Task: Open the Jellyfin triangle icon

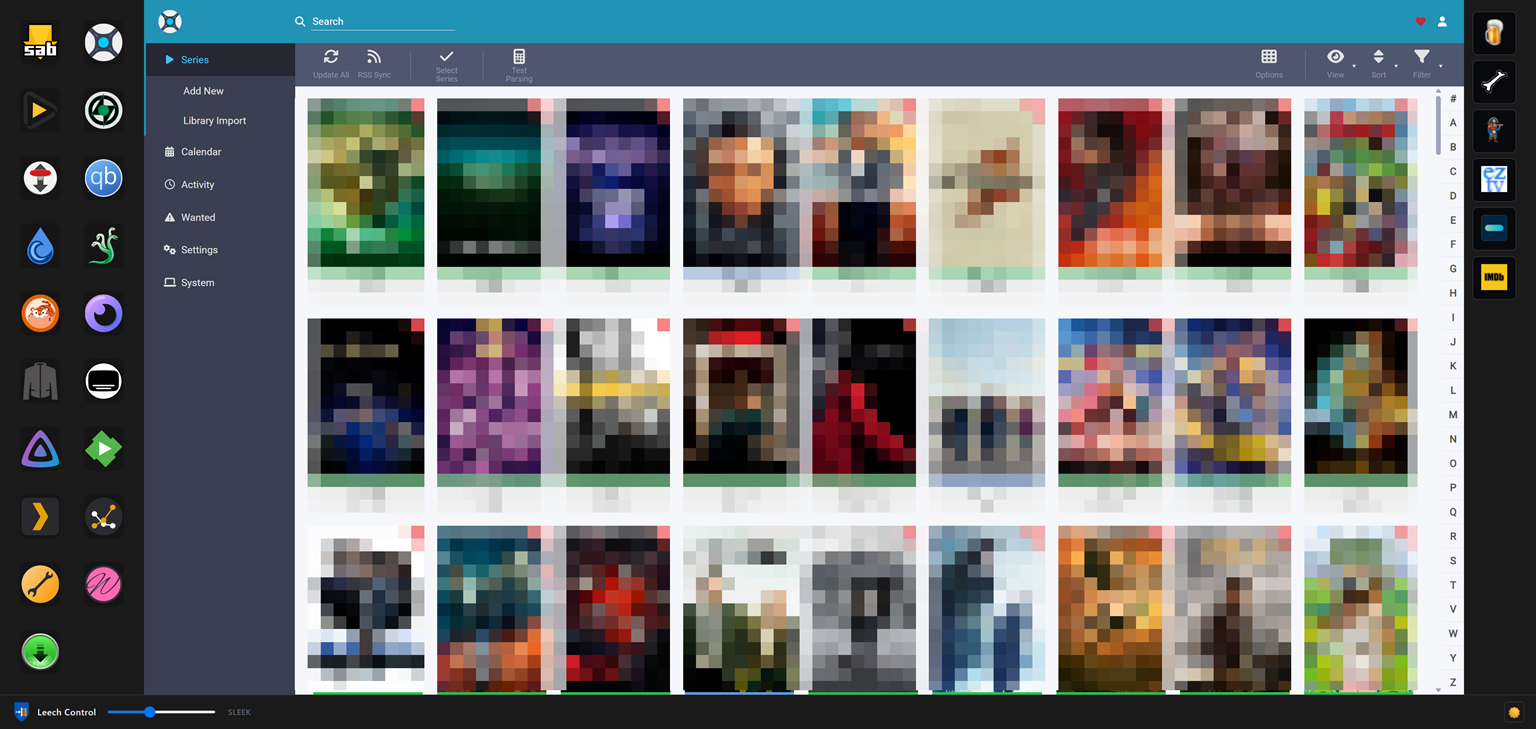Action: tap(41, 449)
